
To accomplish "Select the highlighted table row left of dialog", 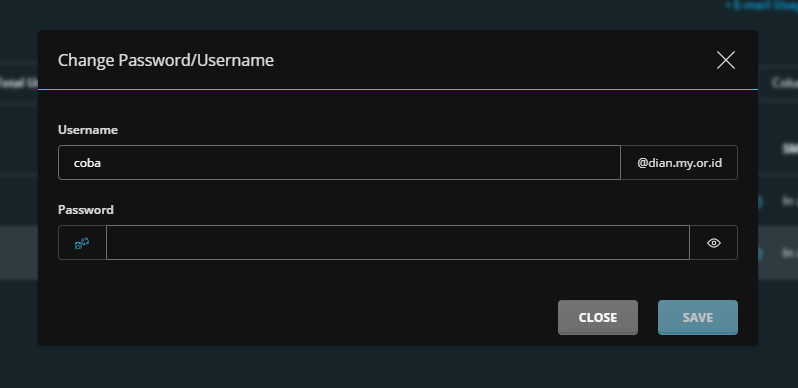I will point(19,253).
